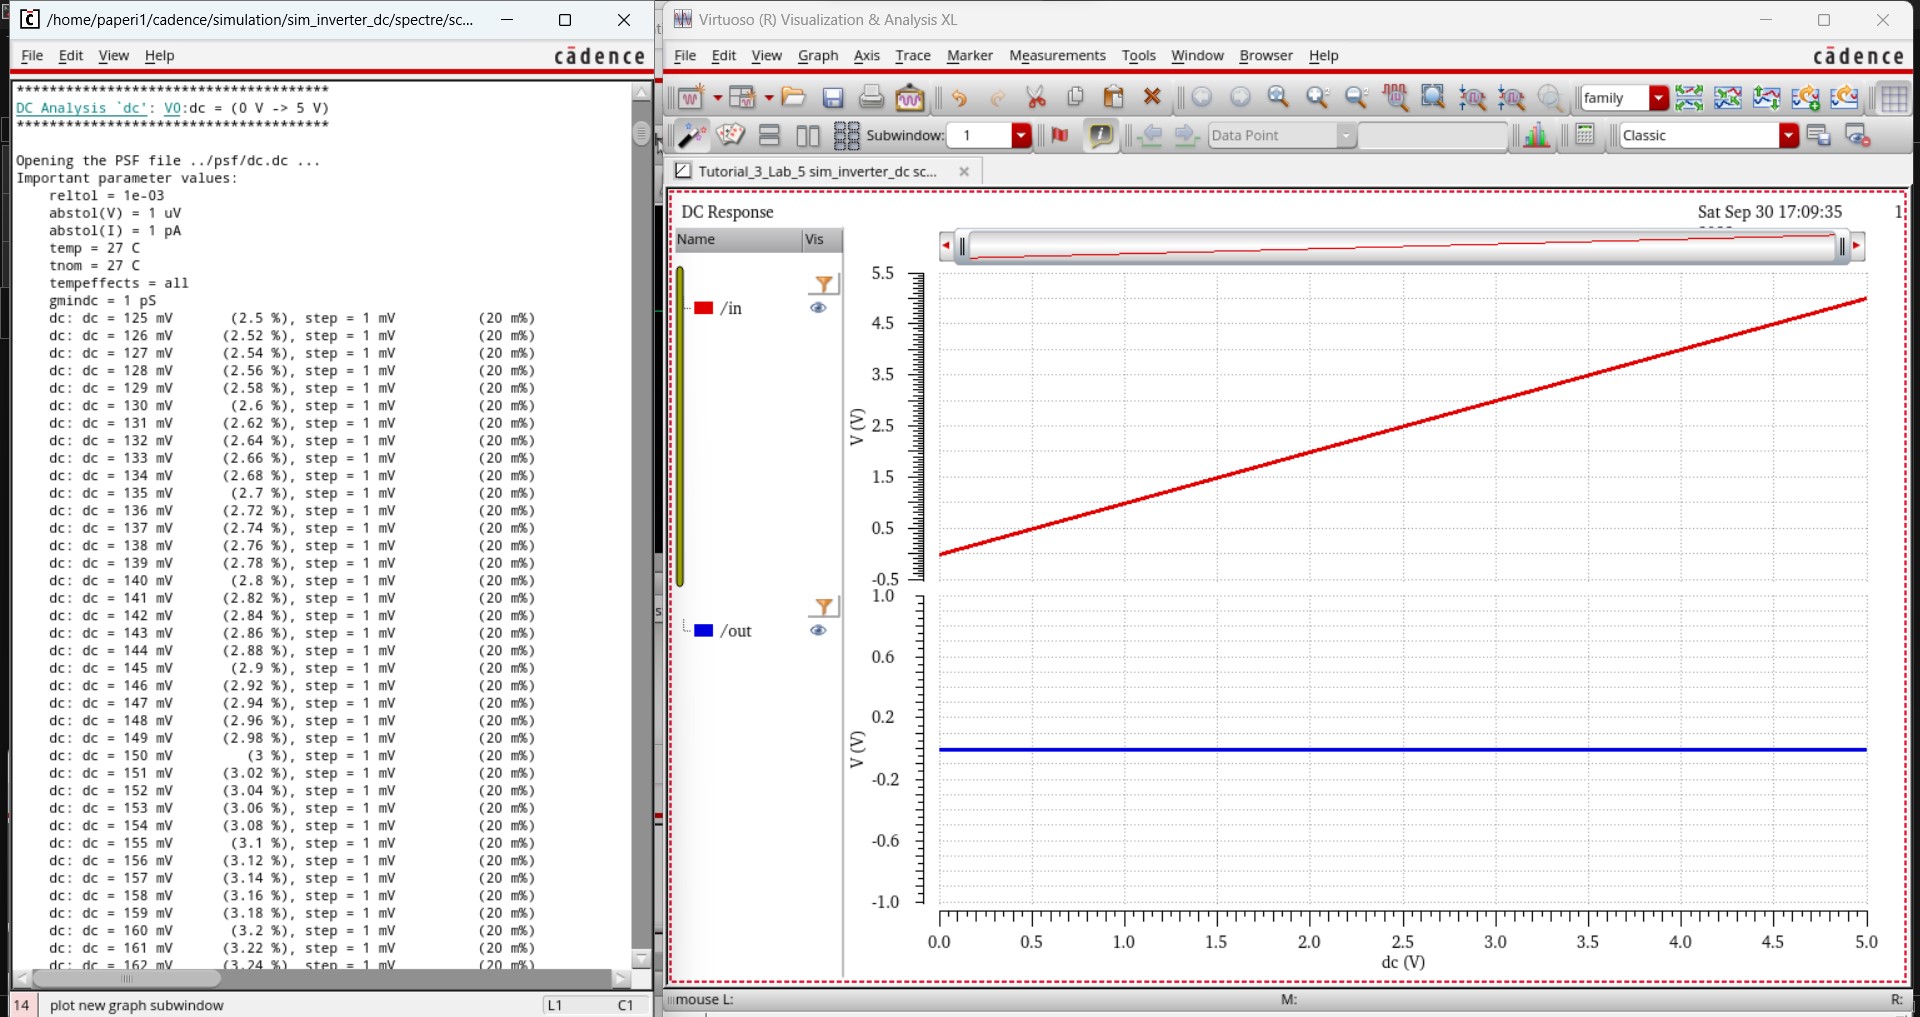Click the new subwindow icon

742,97
